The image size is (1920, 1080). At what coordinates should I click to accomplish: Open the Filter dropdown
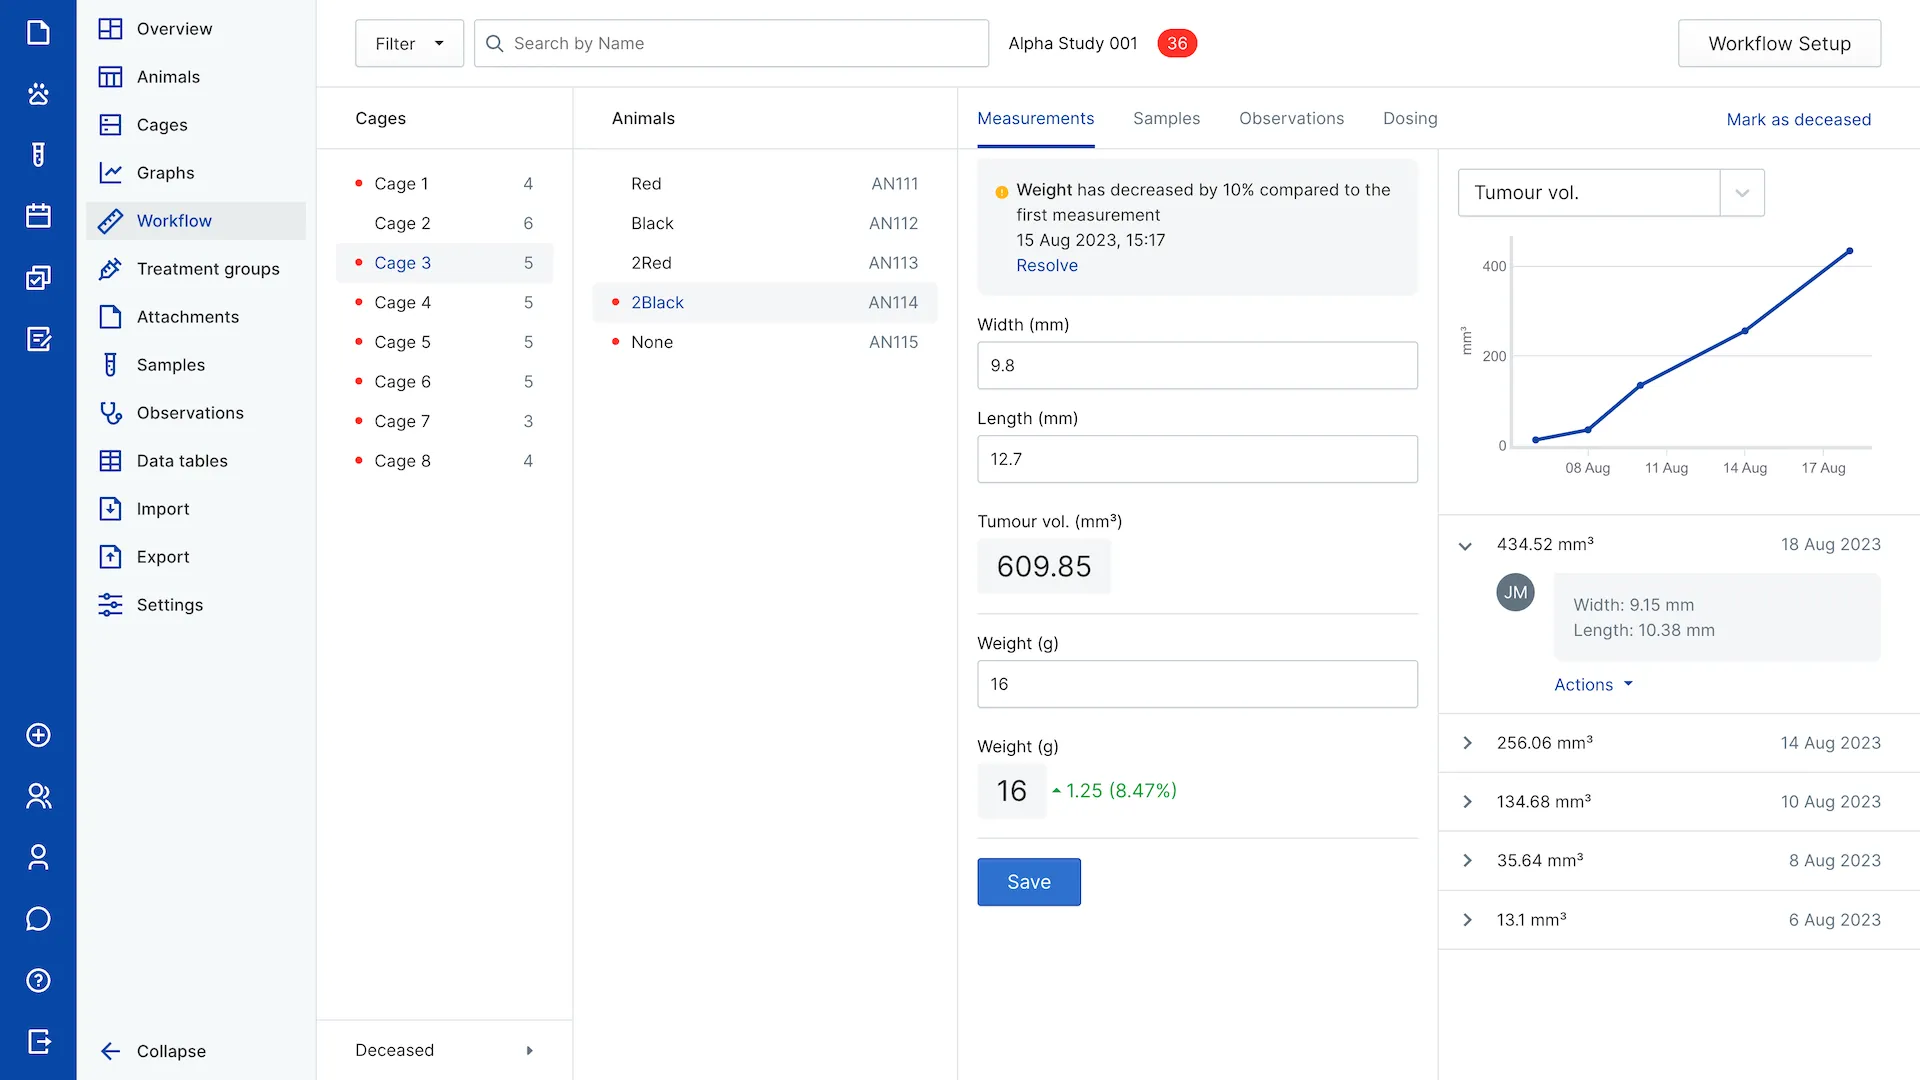[409, 43]
